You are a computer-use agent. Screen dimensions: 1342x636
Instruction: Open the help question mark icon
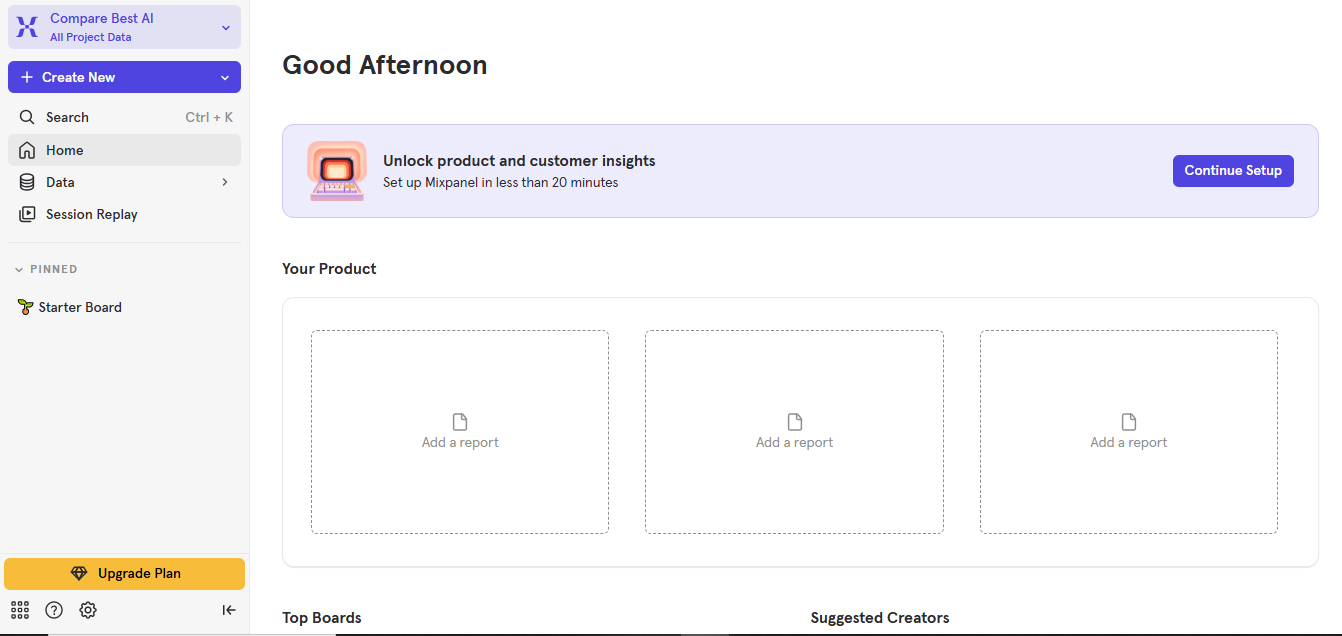(x=54, y=610)
